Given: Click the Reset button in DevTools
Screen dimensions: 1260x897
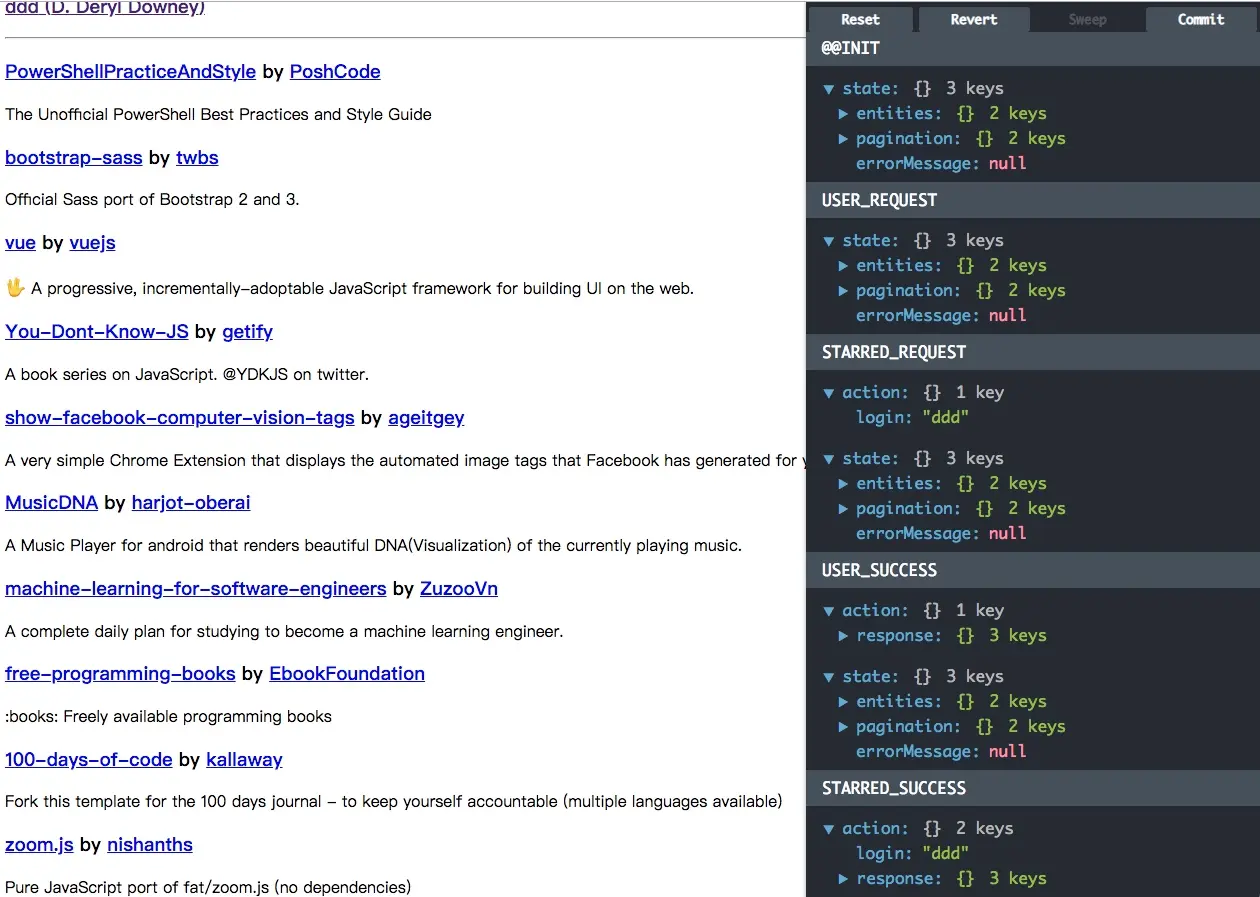Looking at the screenshot, I should (860, 19).
